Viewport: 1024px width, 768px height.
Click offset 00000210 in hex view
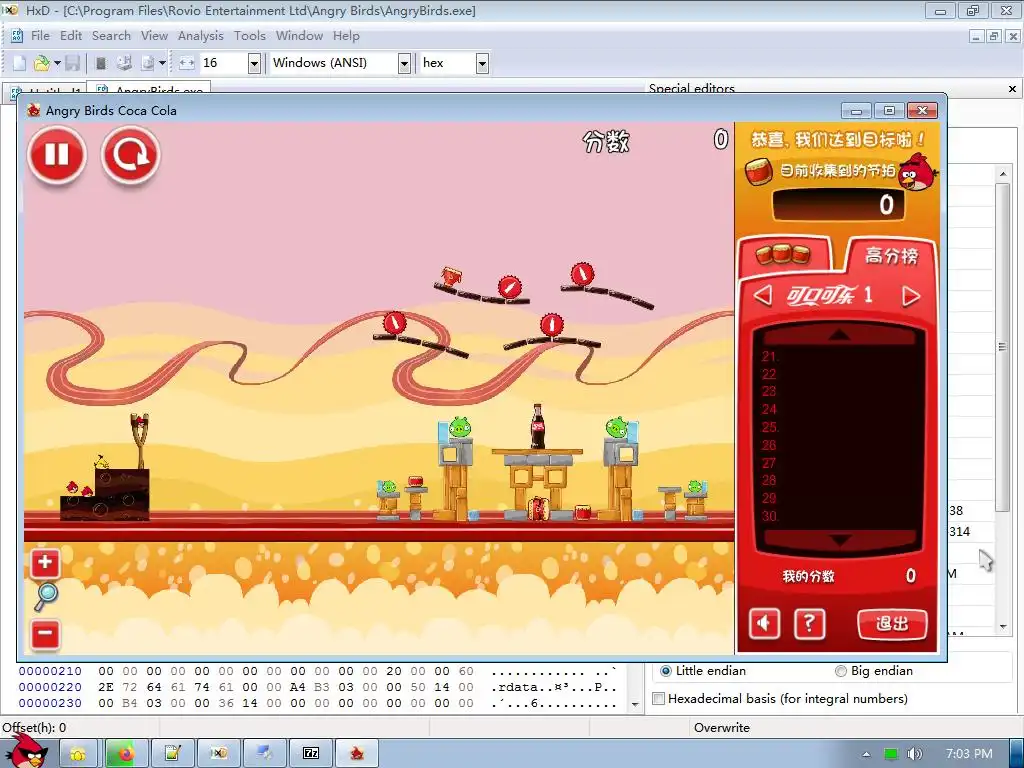click(x=50, y=671)
